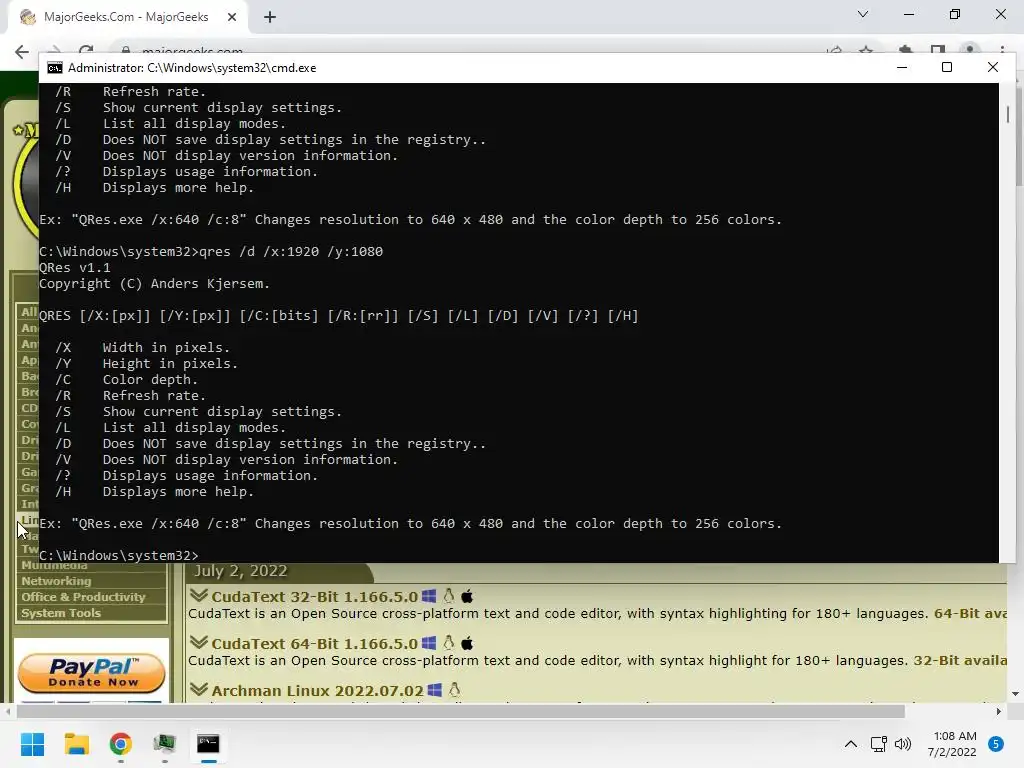Click the July 2, 2022 date header
1024x768 pixels.
[x=241, y=571]
